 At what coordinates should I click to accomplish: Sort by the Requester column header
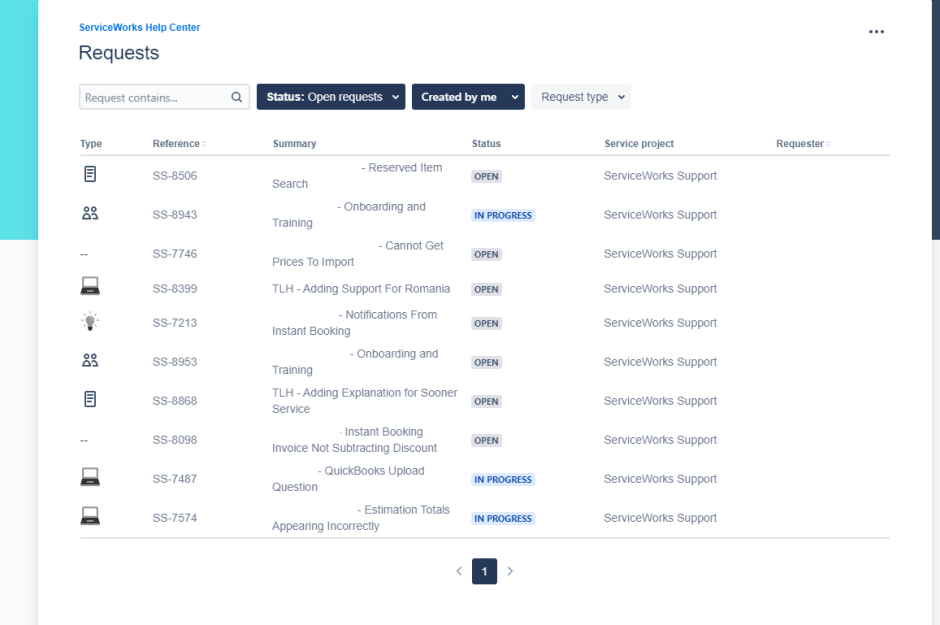pos(803,144)
